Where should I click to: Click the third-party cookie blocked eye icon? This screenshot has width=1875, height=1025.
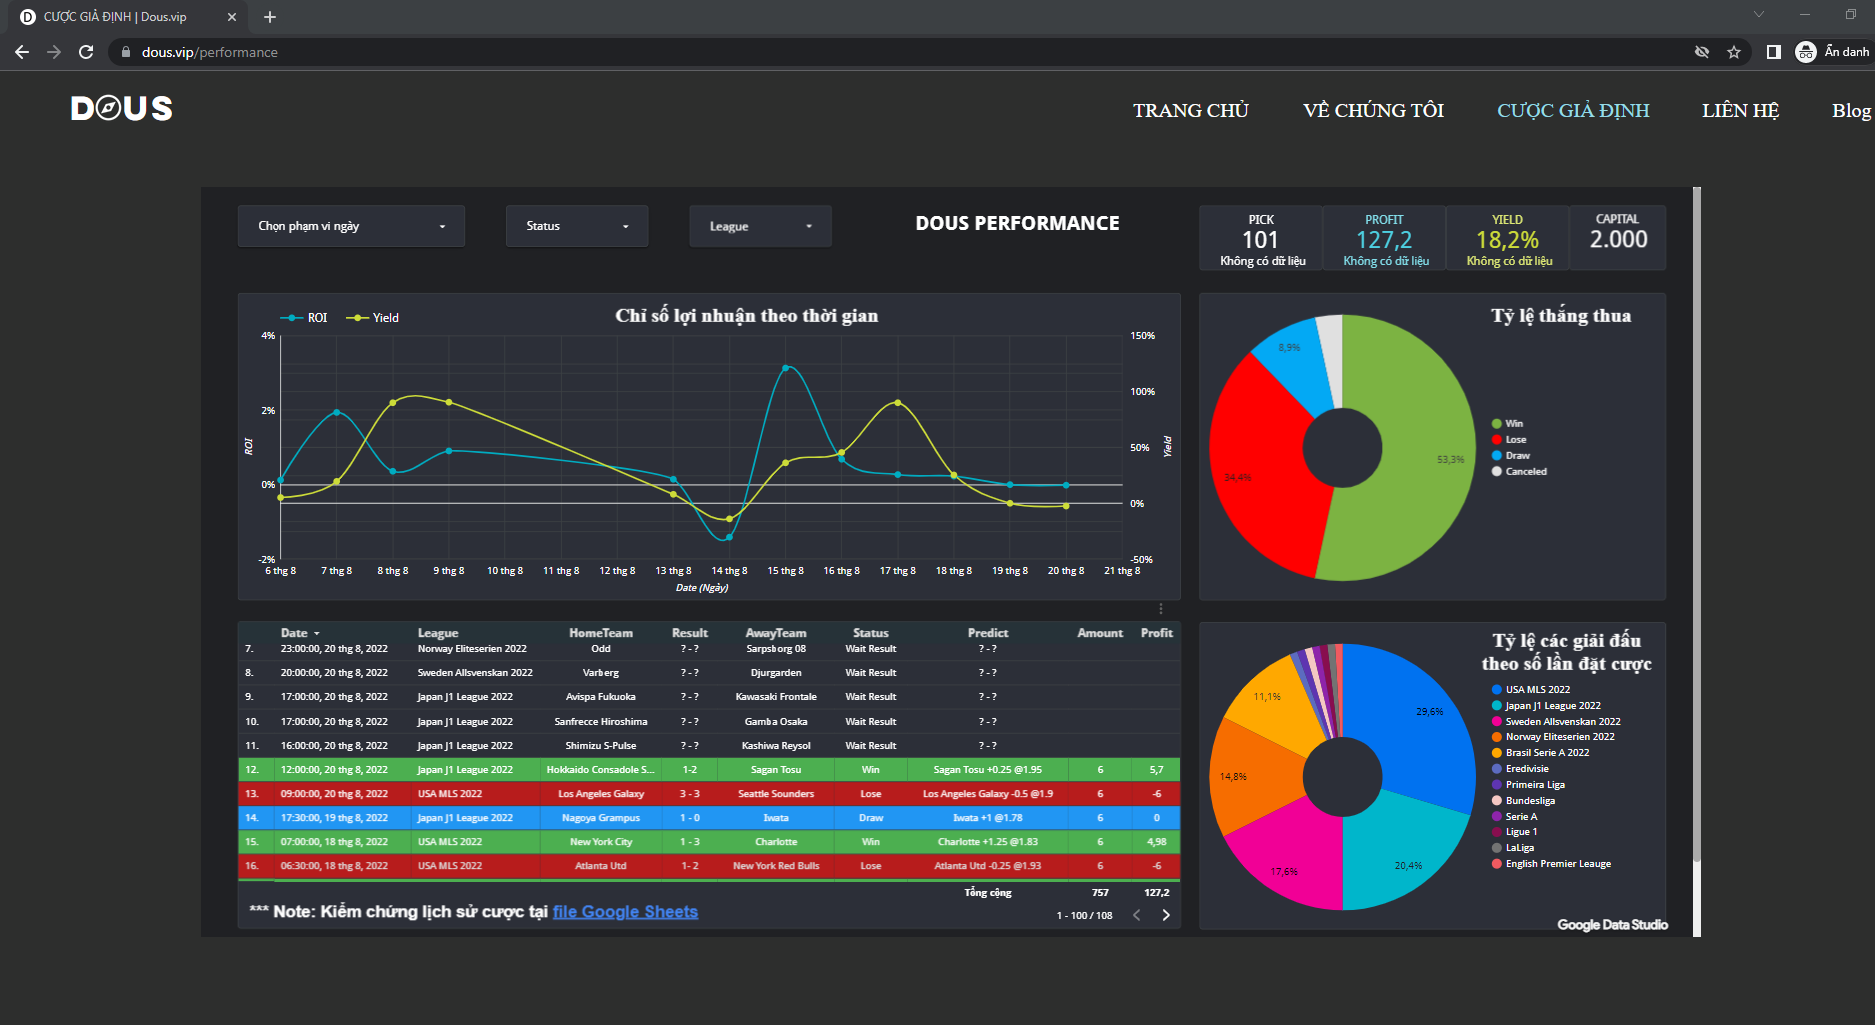coord(1702,52)
